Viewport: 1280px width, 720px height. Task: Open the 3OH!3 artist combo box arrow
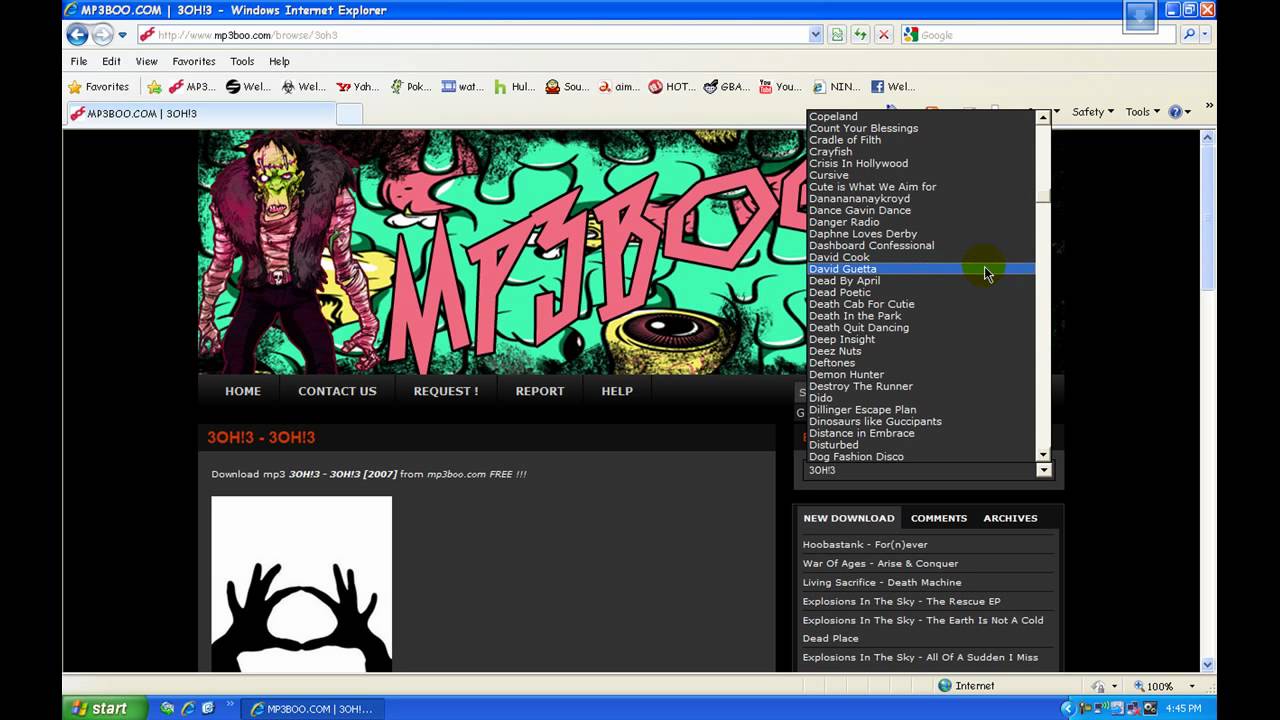coord(1044,470)
